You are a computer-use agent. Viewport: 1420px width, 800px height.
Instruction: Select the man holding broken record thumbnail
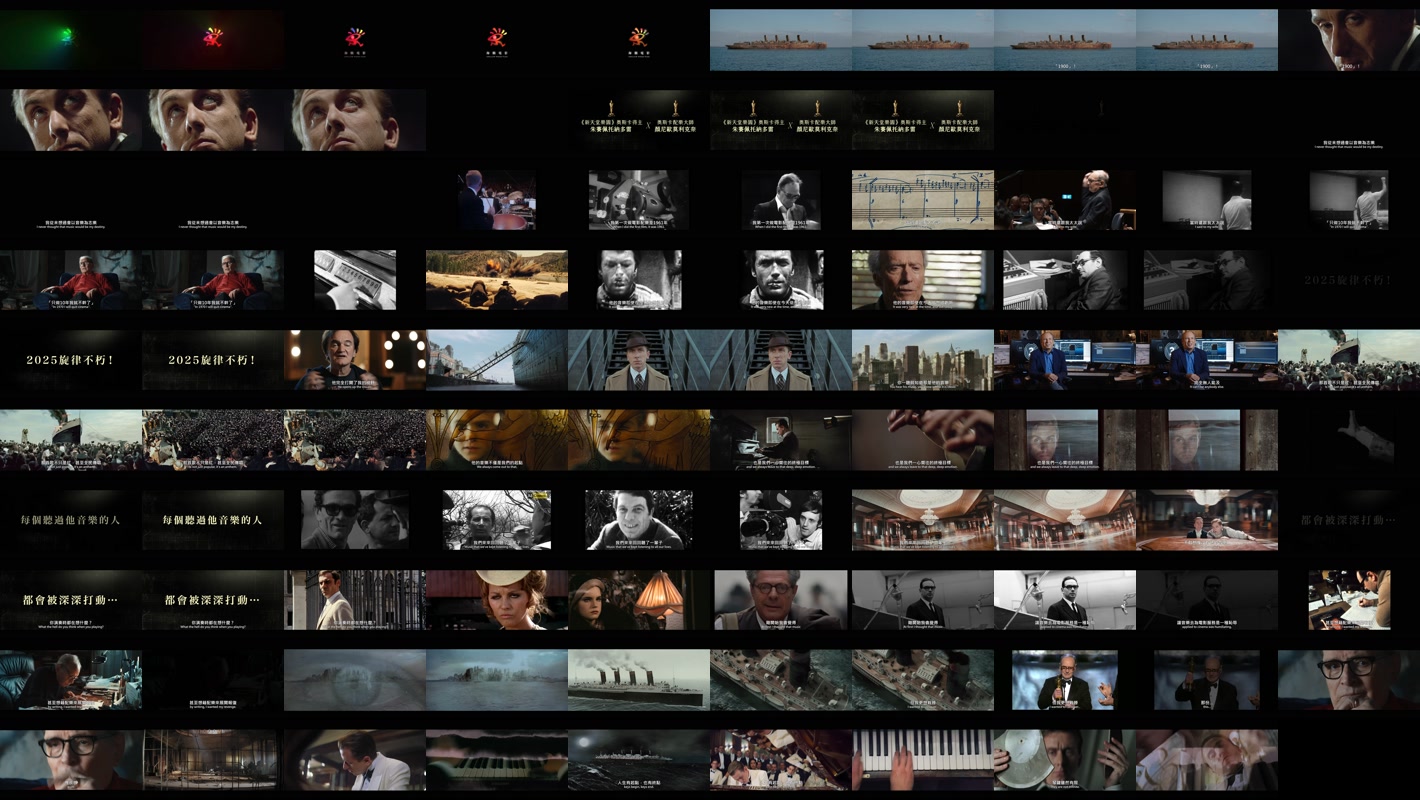click(x=1064, y=760)
